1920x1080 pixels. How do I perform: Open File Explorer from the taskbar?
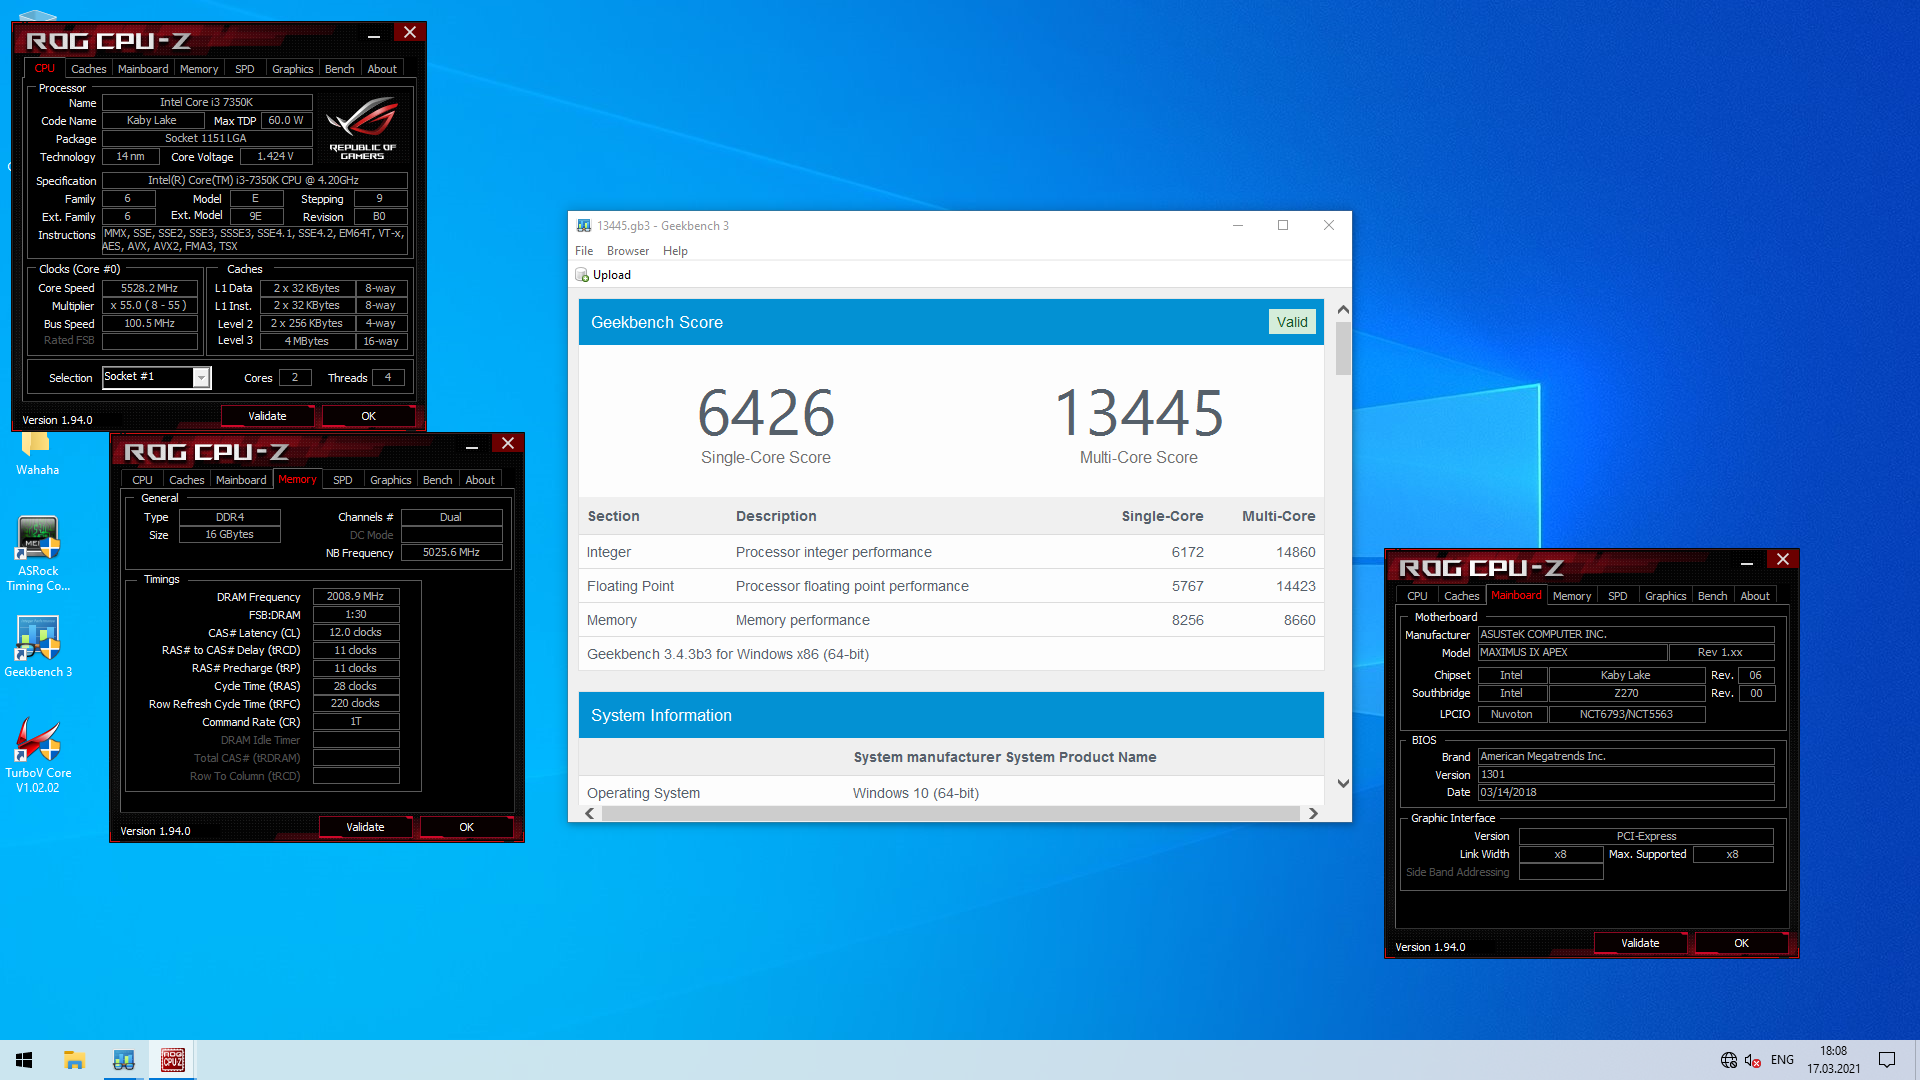point(74,1060)
